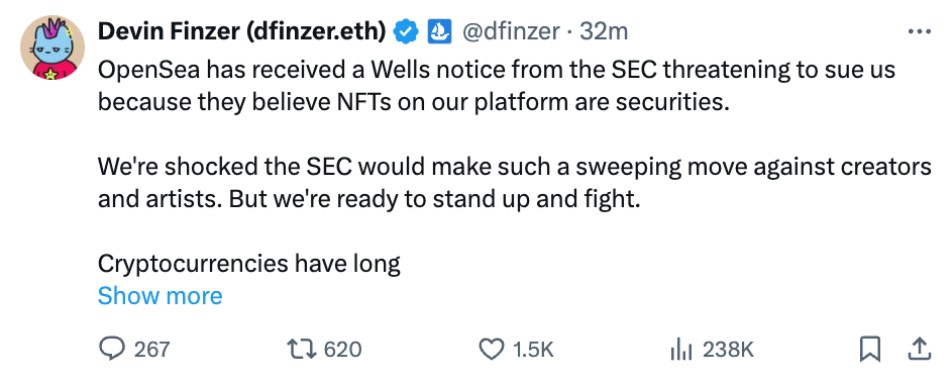This screenshot has height=377, width=951.
Task: Open the view analytics bar chart icon
Action: (x=680, y=350)
